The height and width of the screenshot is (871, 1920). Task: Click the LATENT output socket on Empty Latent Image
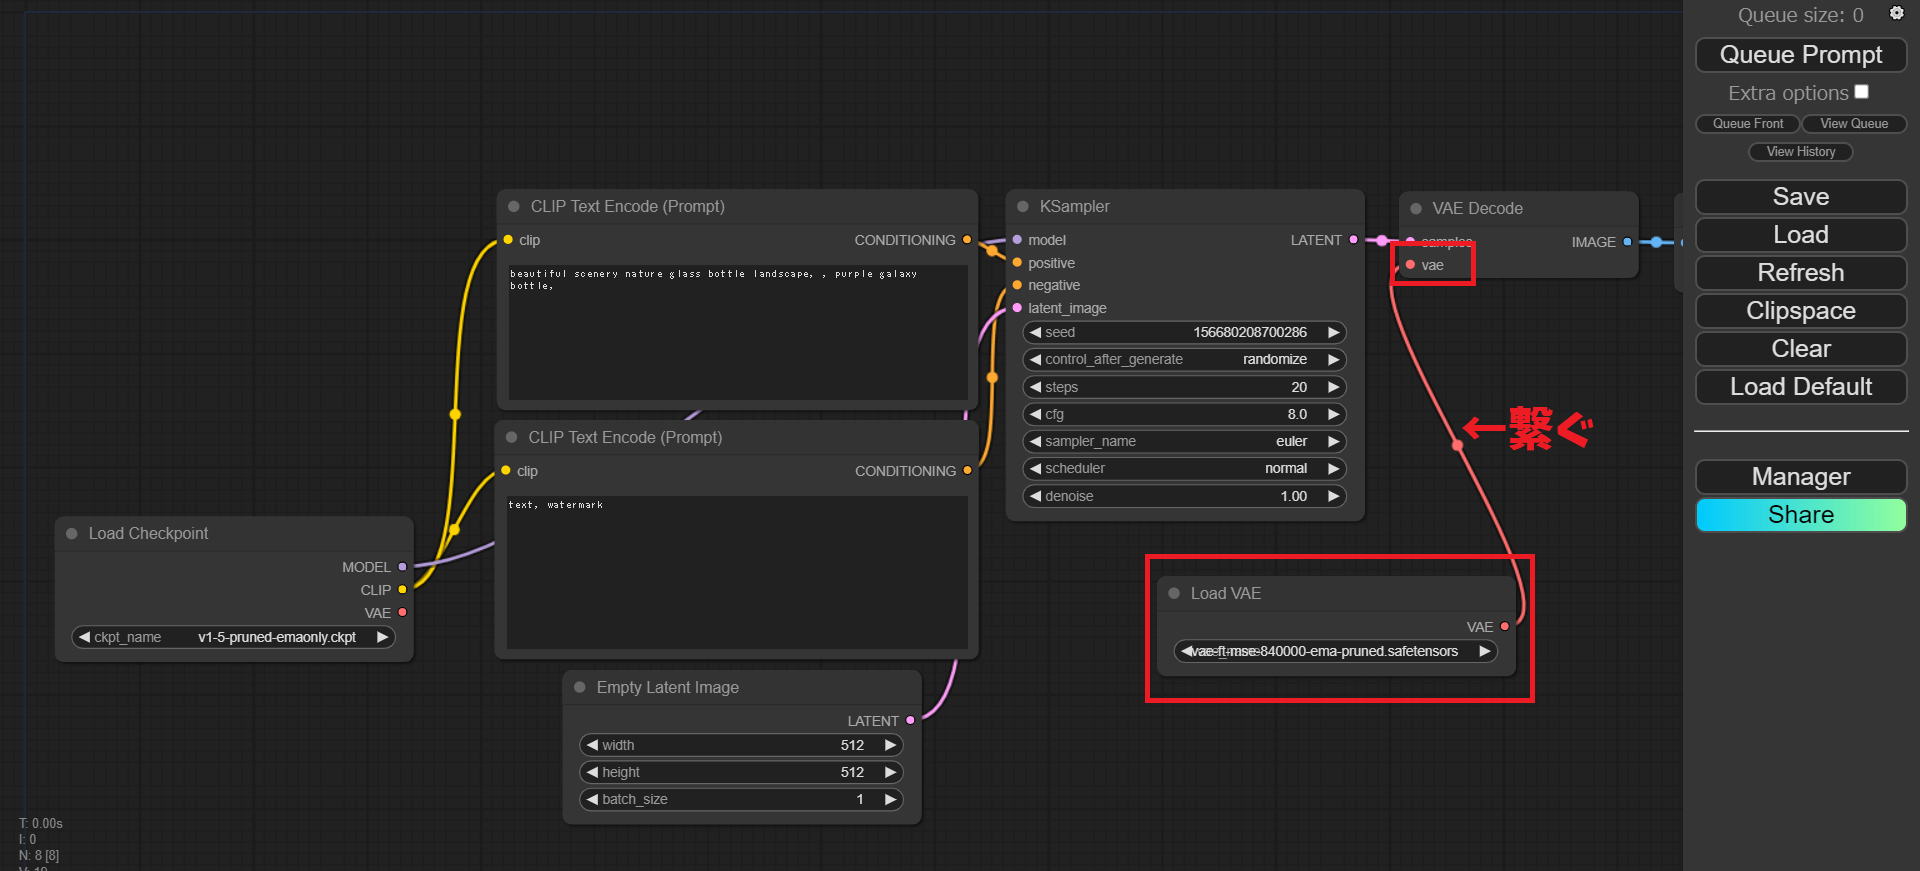910,721
